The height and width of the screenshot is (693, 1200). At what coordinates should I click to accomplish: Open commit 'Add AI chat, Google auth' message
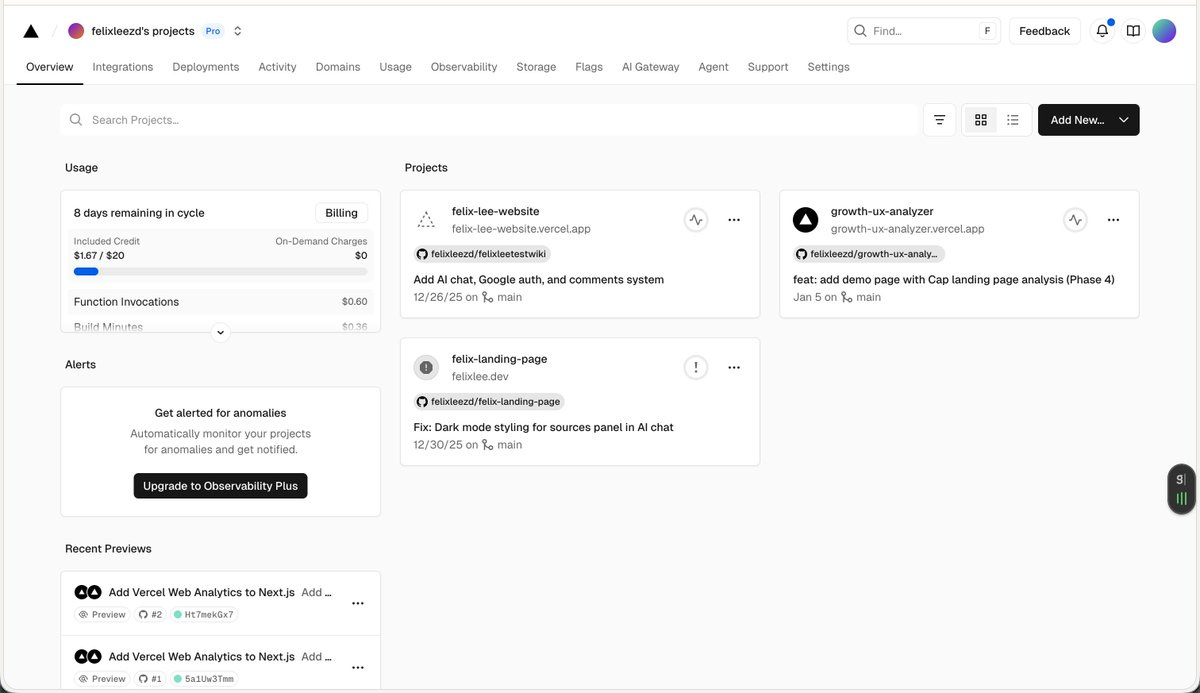538,280
